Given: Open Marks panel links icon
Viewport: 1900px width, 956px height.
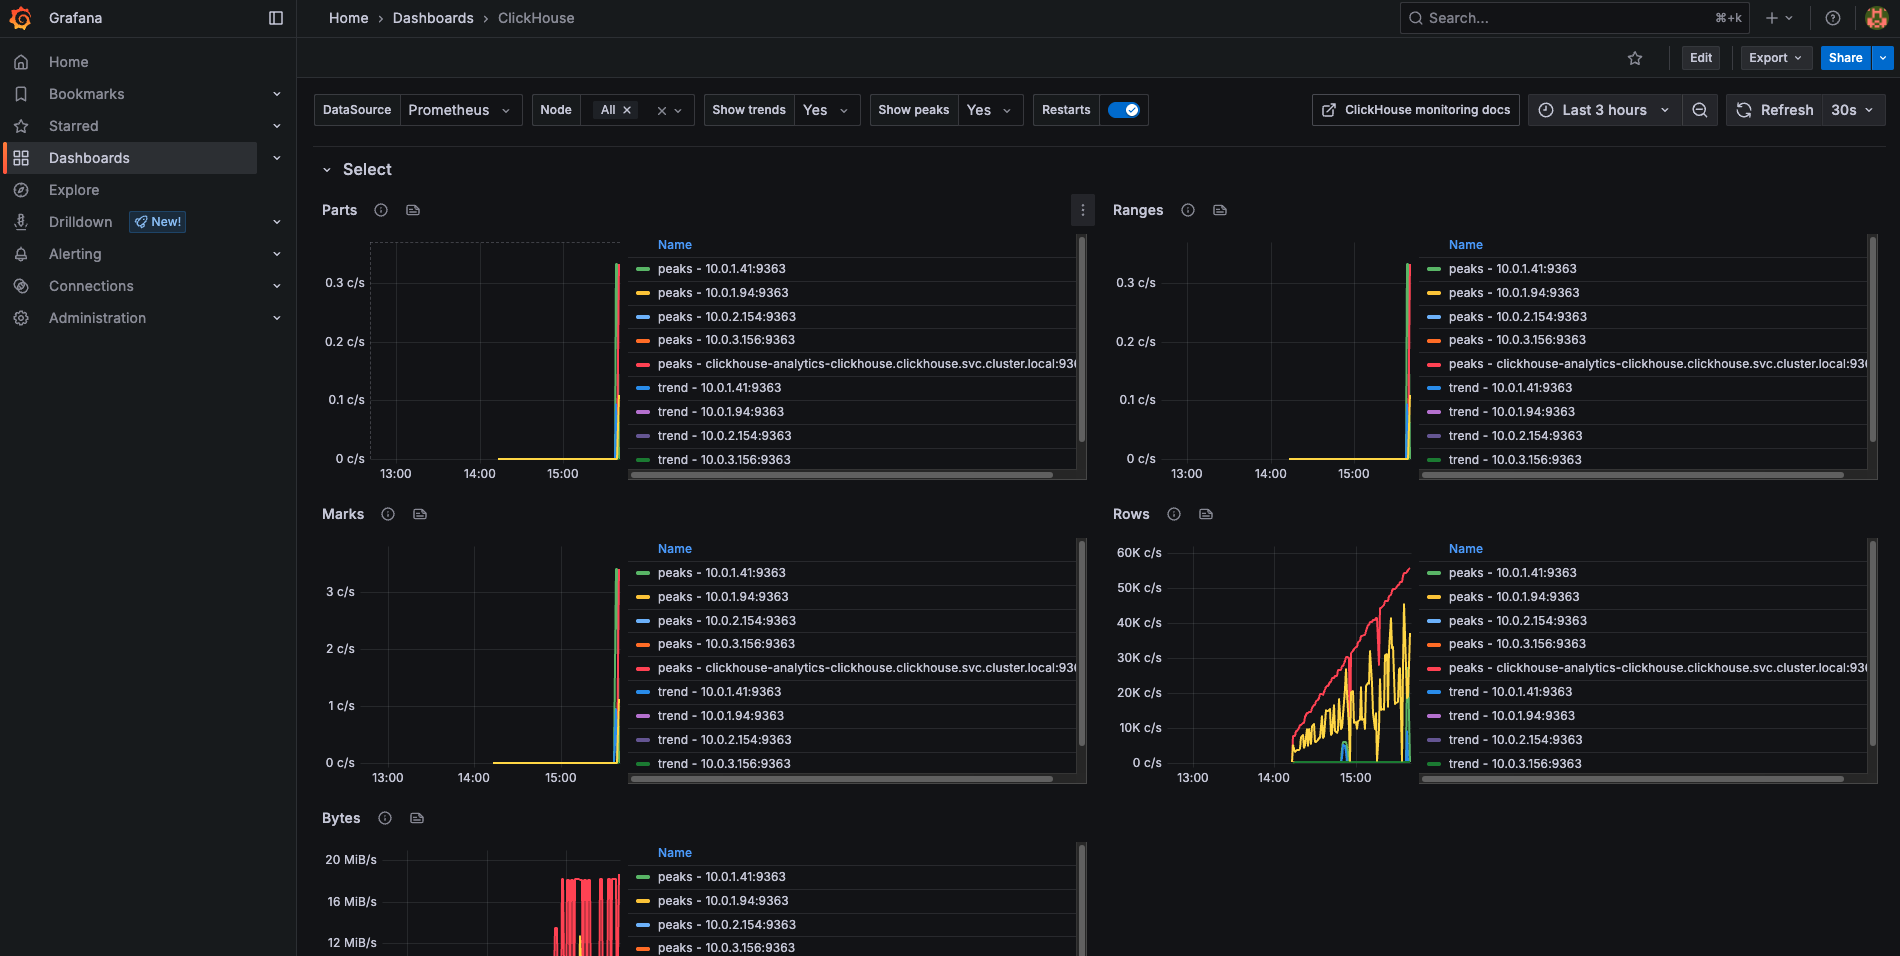Looking at the screenshot, I should point(420,514).
